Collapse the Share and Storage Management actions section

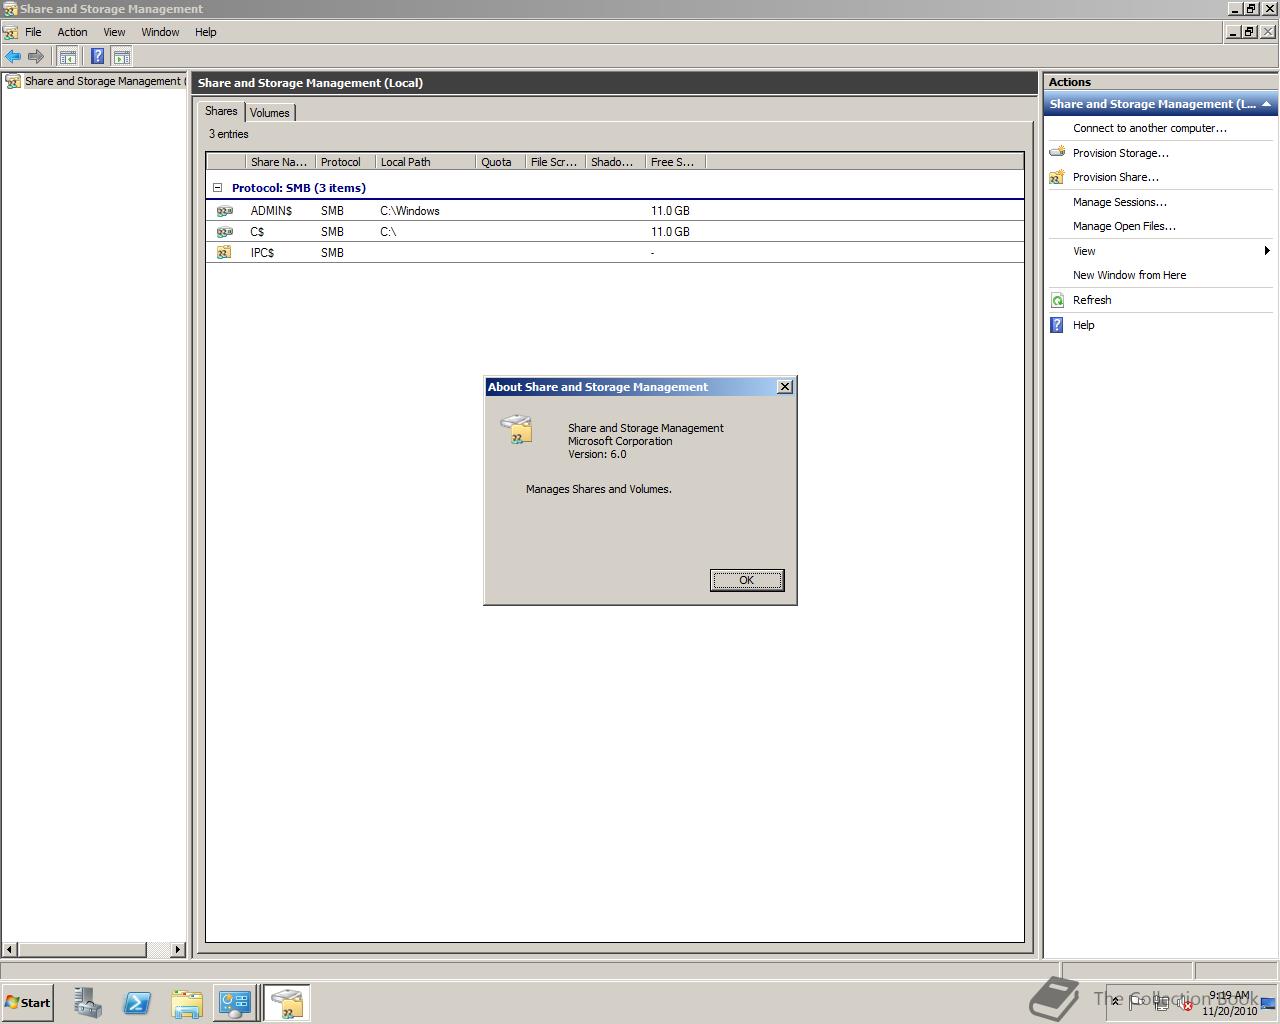pyautogui.click(x=1266, y=104)
